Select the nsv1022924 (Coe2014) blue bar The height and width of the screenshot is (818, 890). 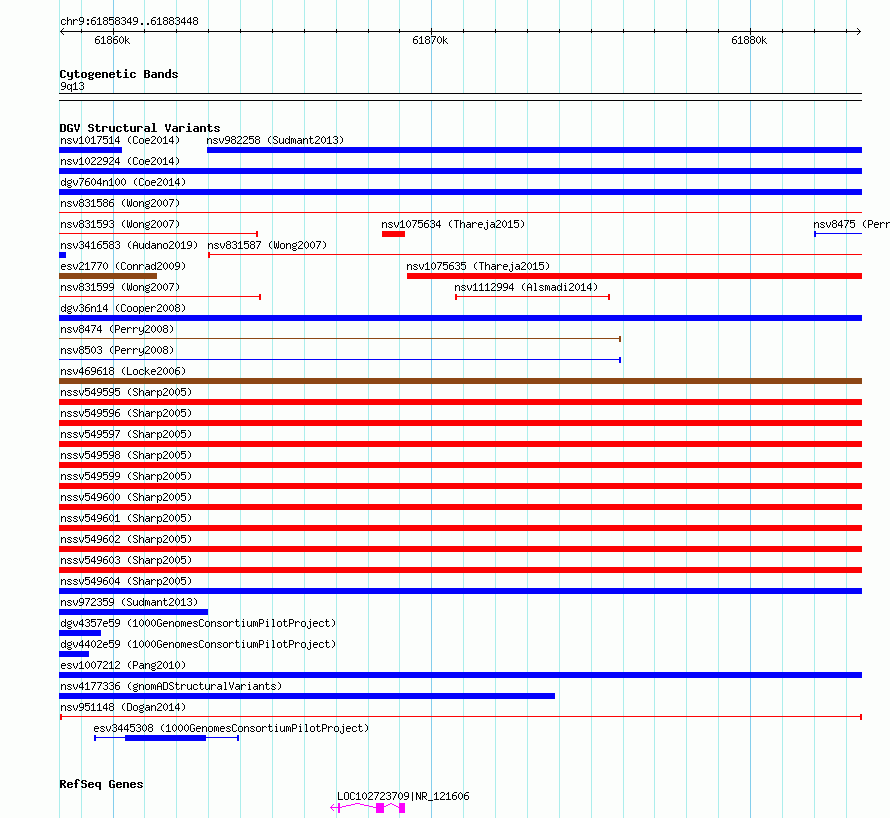460,171
